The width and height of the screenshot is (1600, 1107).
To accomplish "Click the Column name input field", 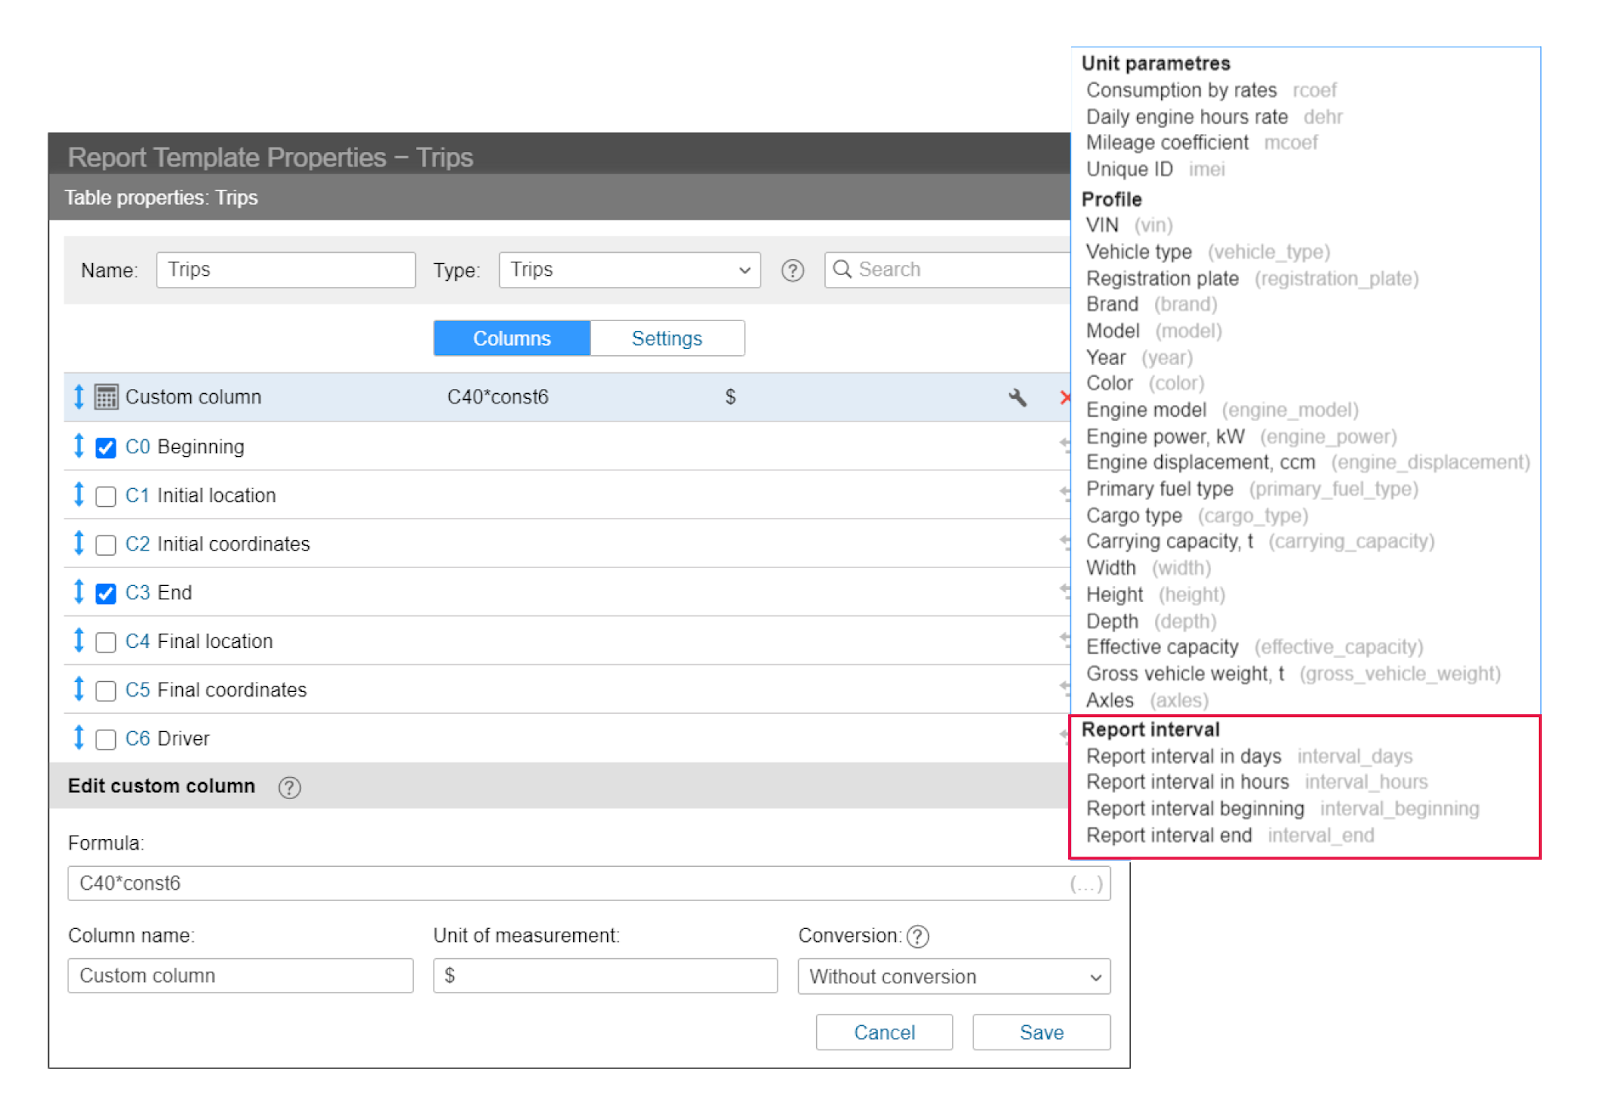I will point(240,976).
